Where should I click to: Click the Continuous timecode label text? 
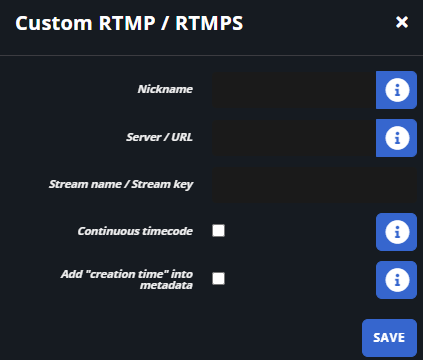135,231
